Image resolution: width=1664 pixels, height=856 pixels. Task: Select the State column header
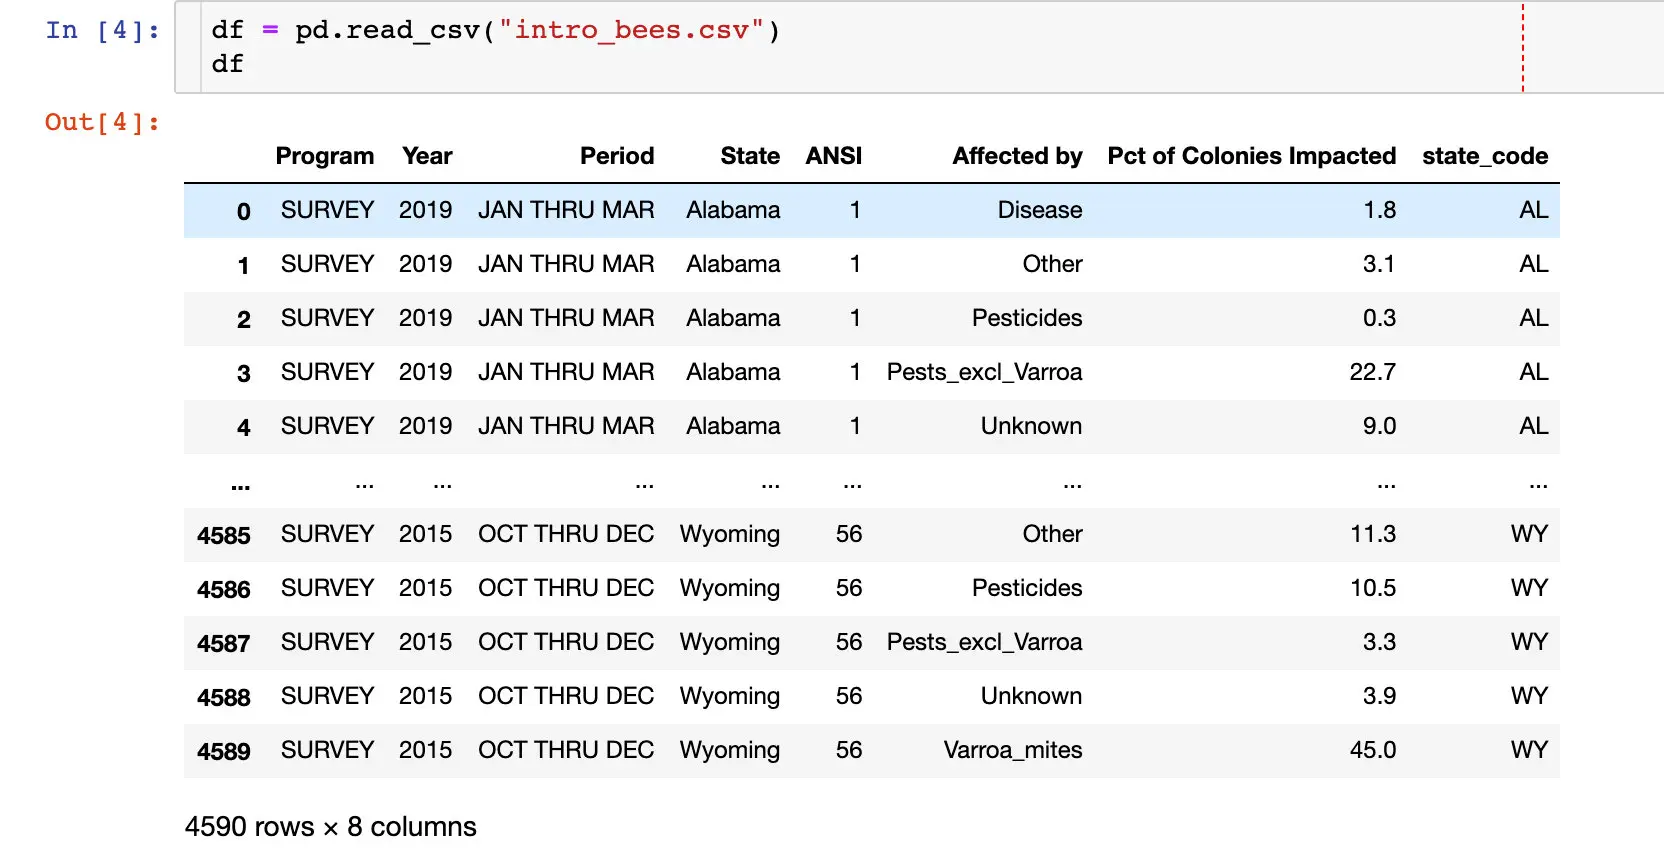click(750, 156)
